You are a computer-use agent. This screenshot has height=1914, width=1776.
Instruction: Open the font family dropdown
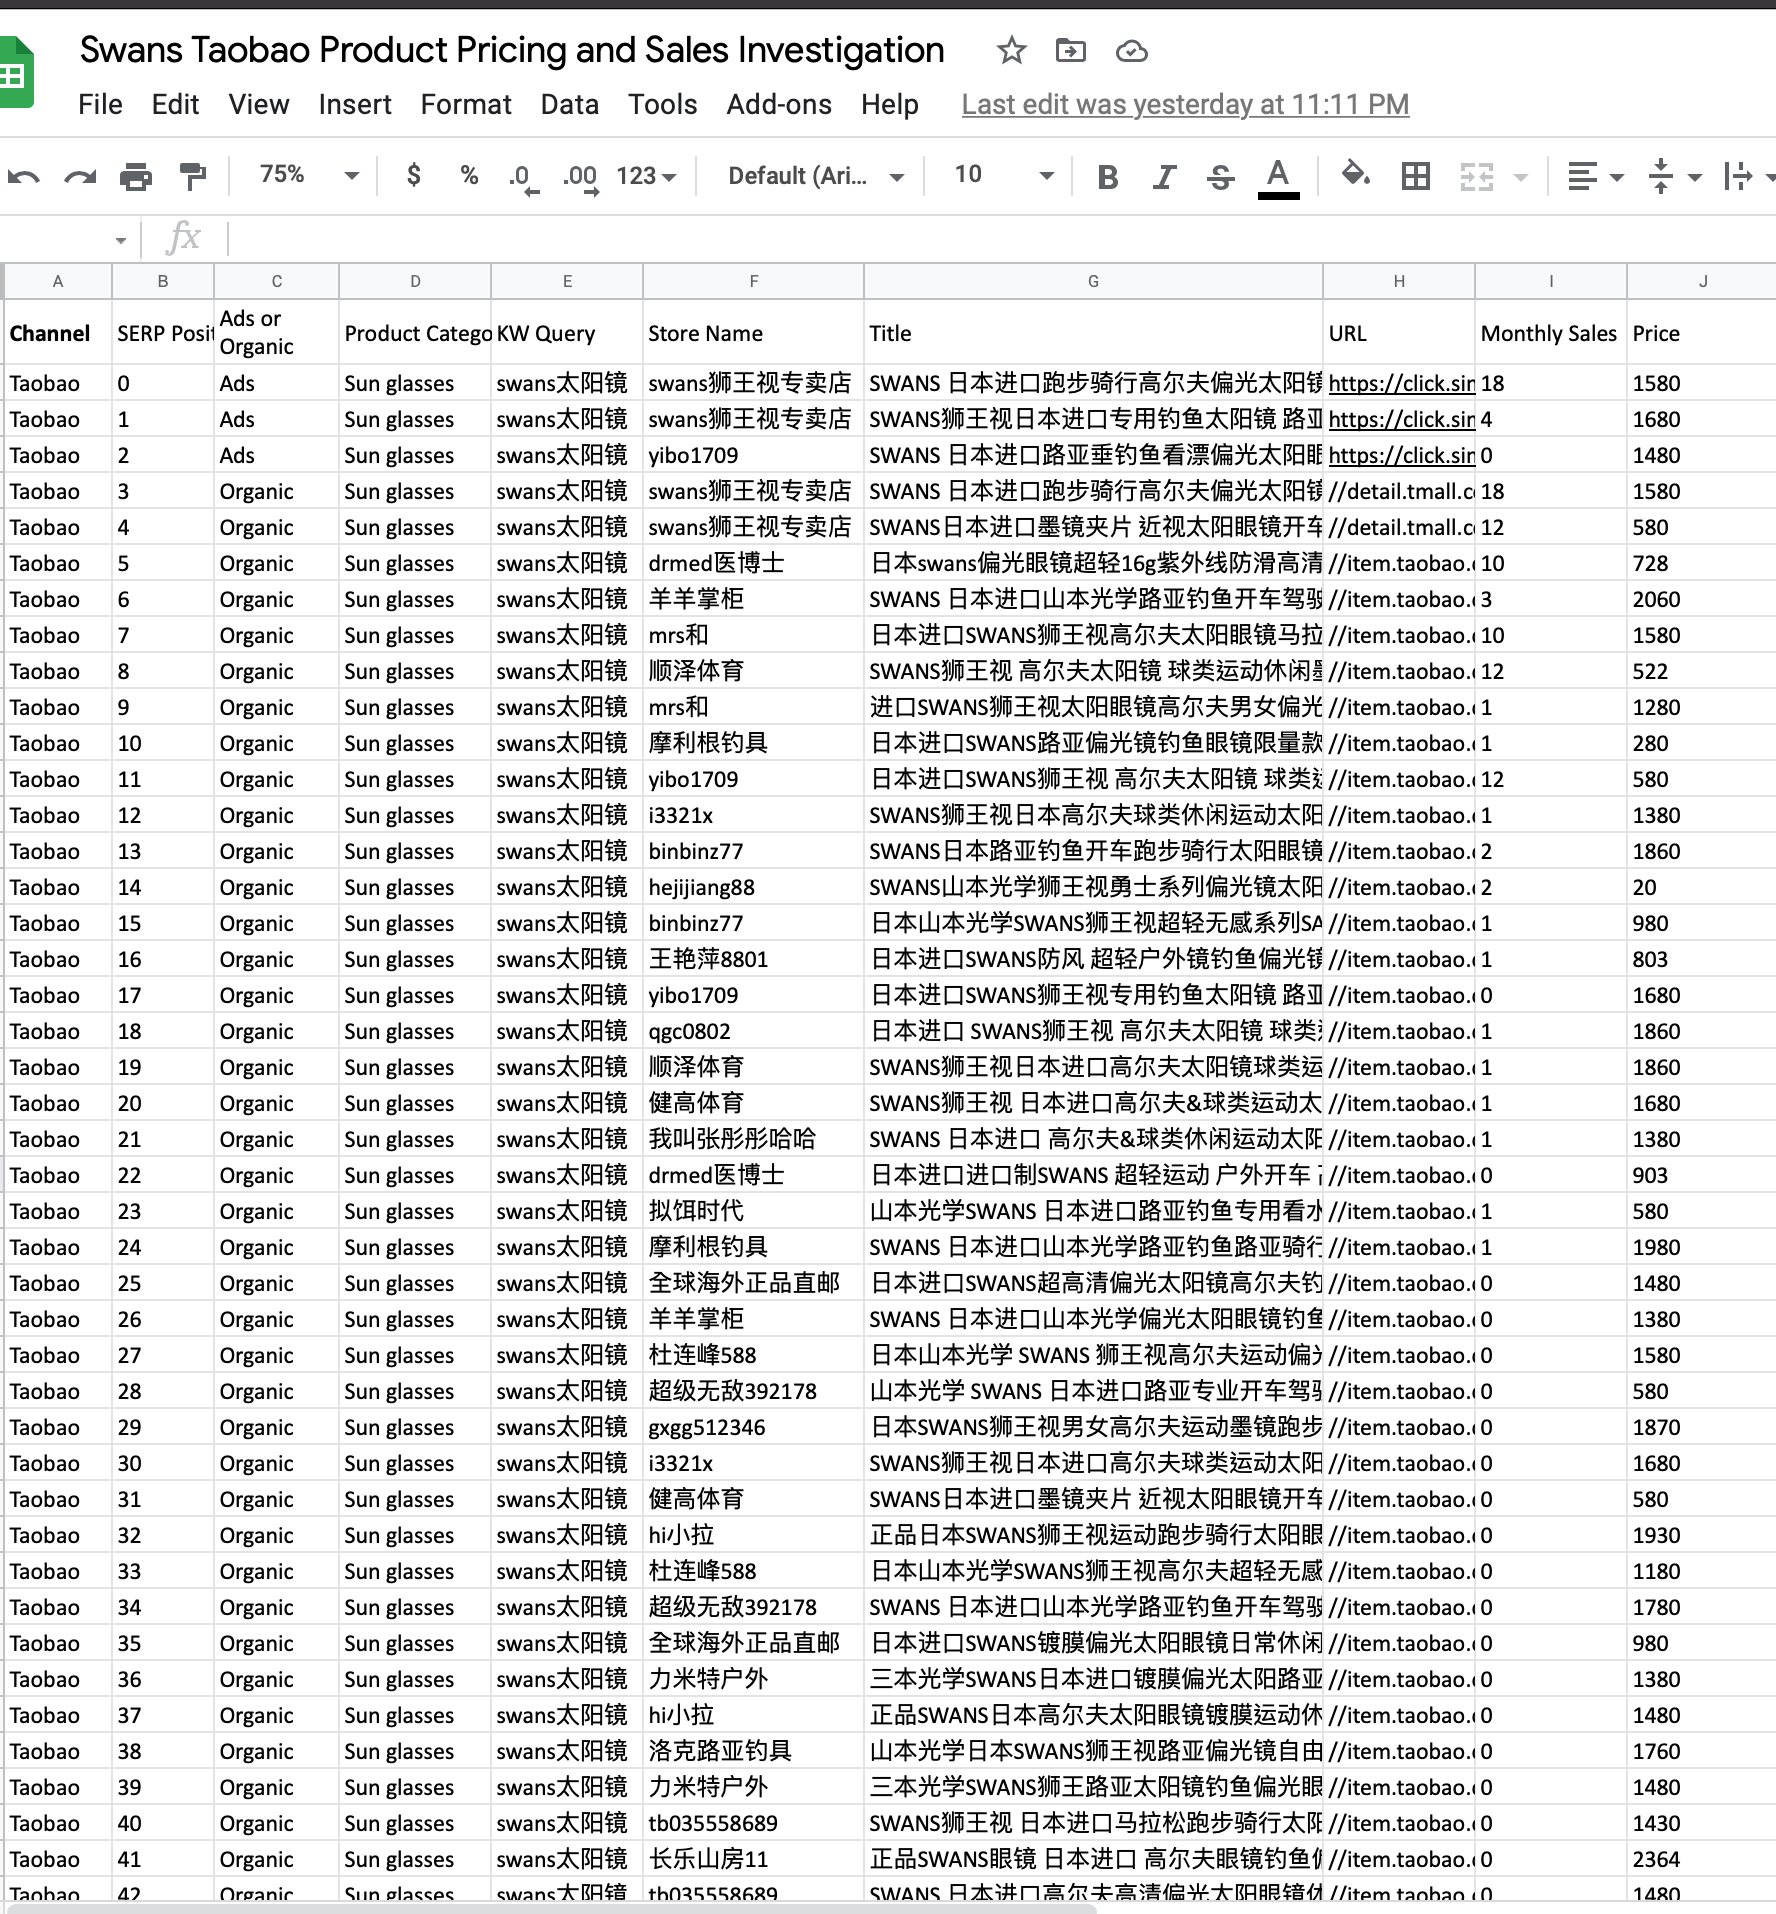coord(816,176)
